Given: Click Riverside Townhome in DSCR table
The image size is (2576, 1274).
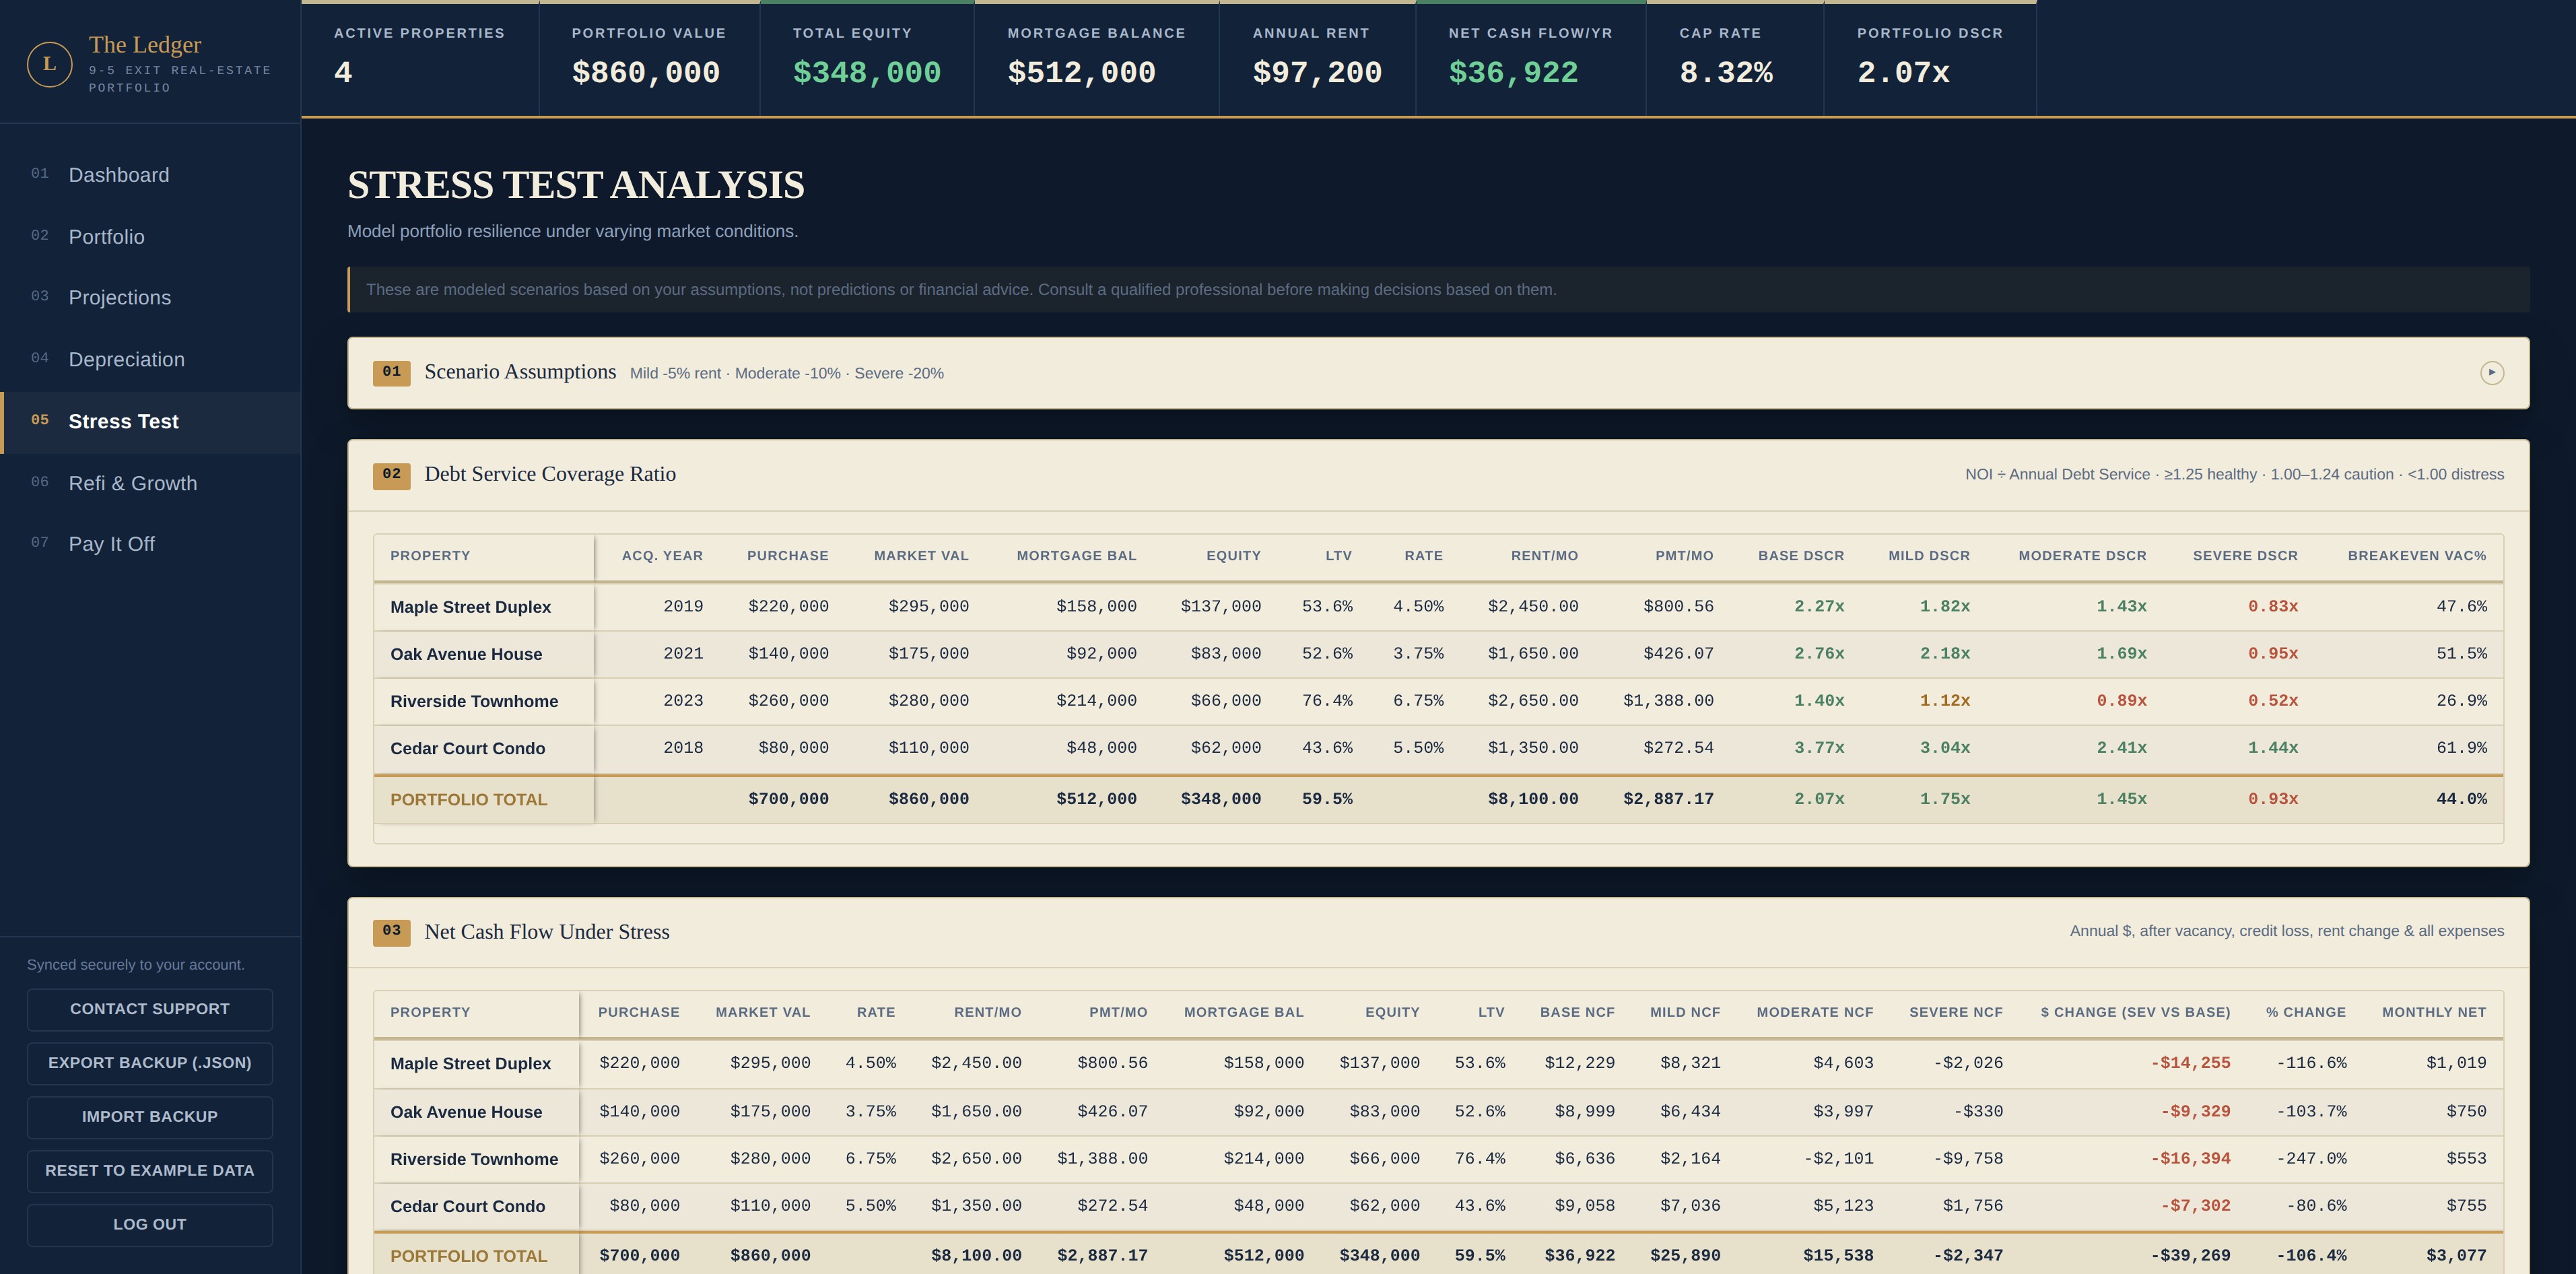Looking at the screenshot, I should tap(474, 701).
